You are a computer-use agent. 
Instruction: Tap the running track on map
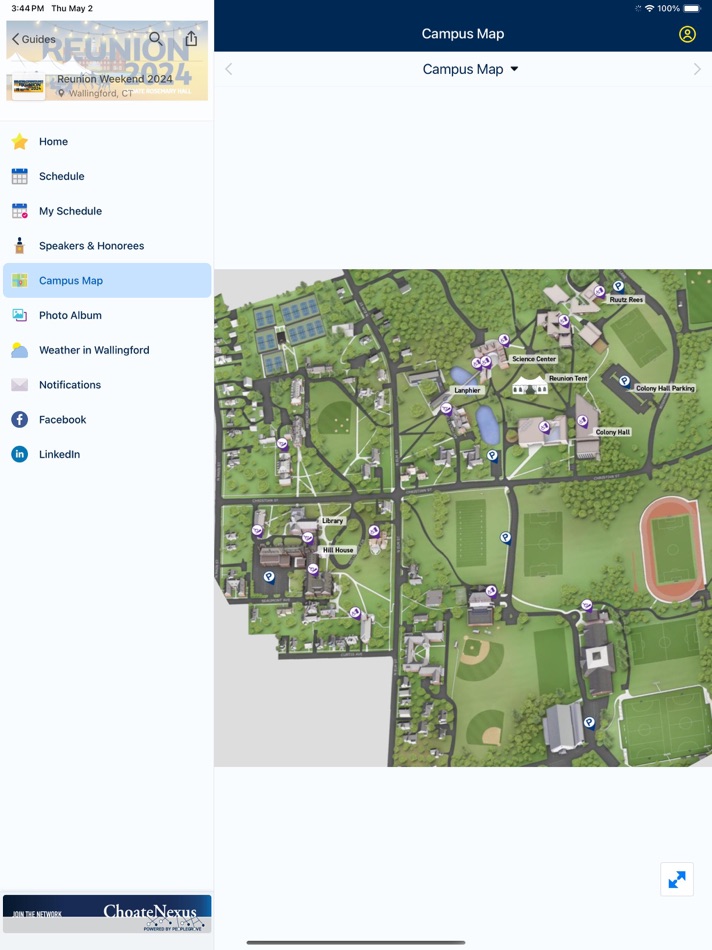(672, 549)
